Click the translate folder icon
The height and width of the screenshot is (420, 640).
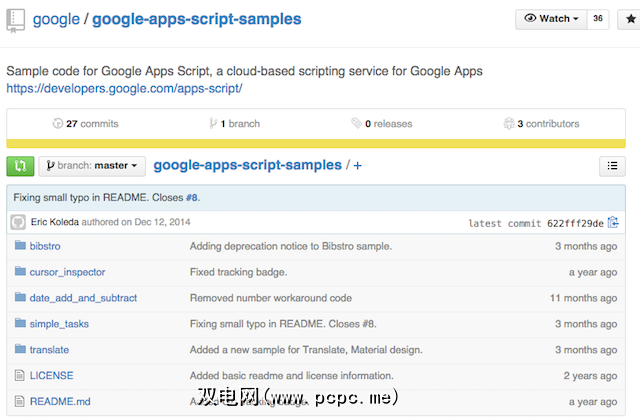20,350
